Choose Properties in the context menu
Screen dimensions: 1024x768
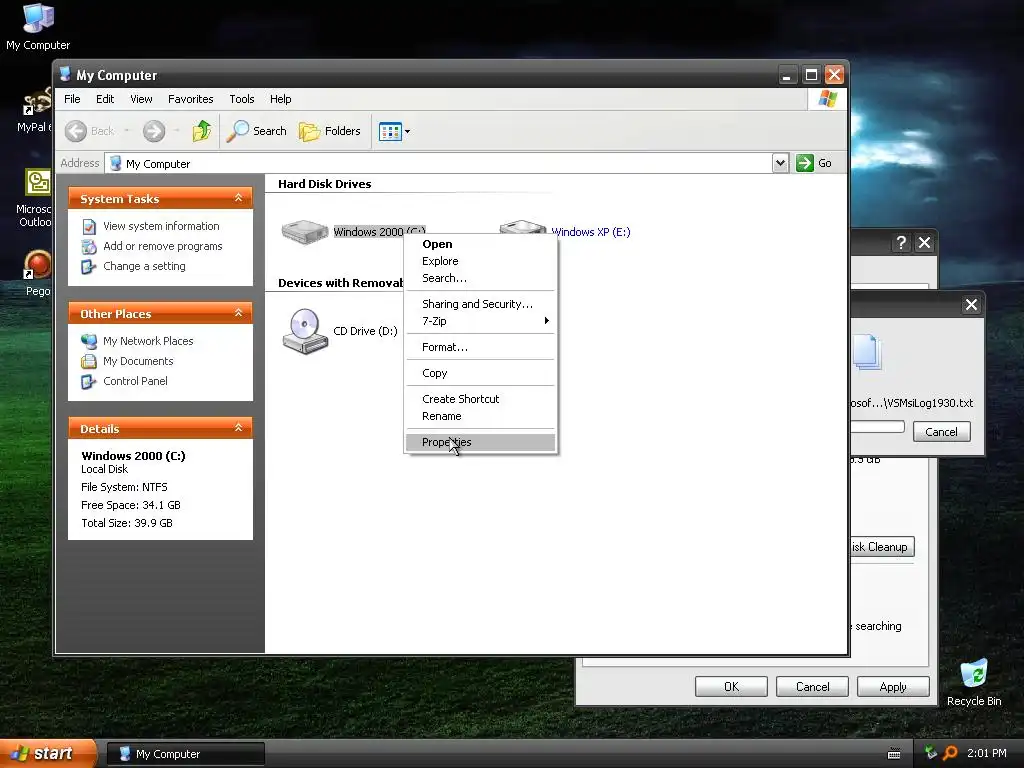480,442
